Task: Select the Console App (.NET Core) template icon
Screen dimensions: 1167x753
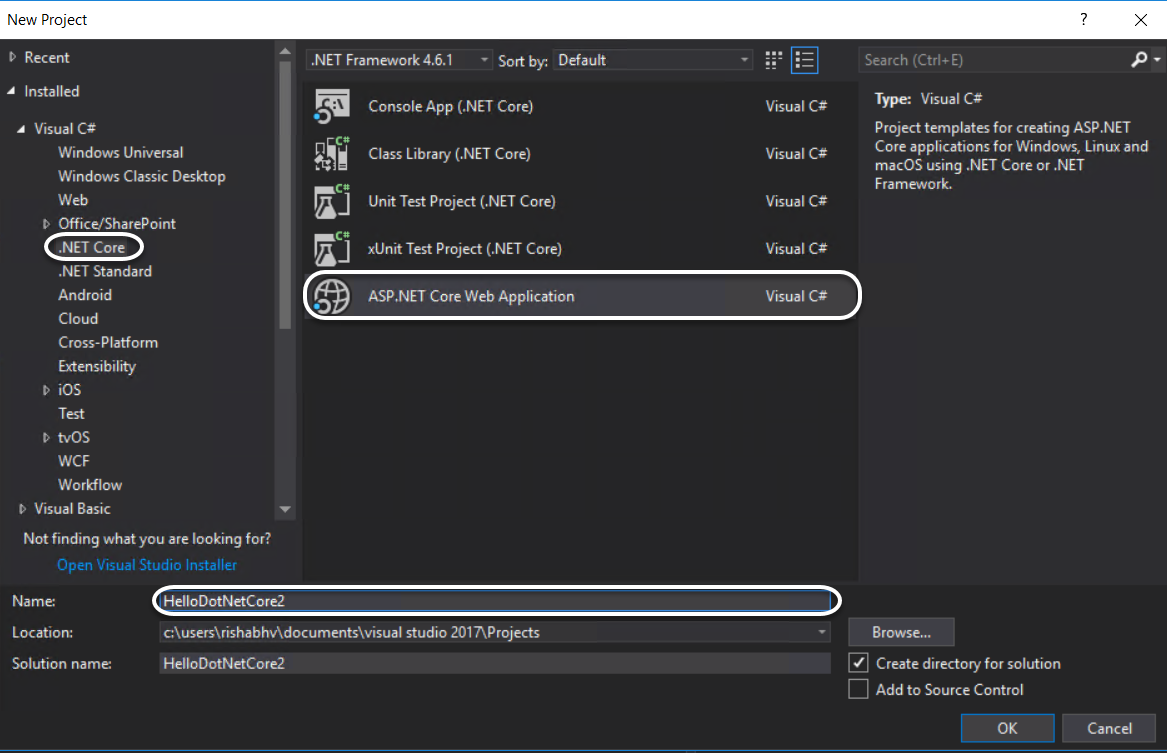Action: point(331,106)
